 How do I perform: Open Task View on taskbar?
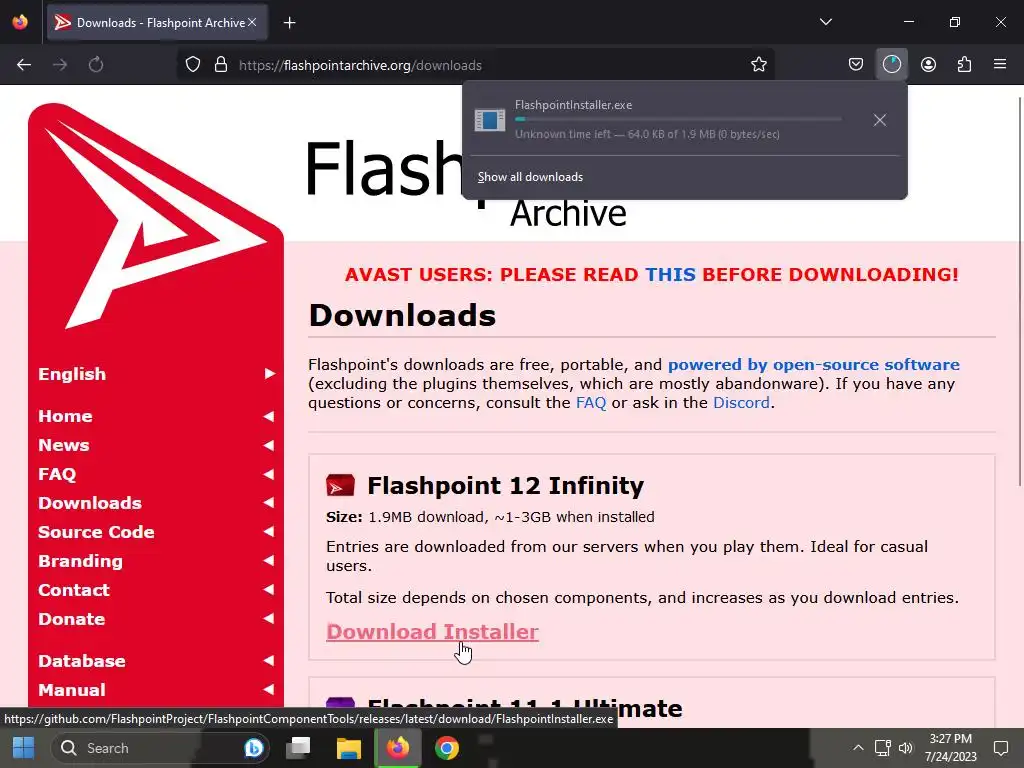299,748
